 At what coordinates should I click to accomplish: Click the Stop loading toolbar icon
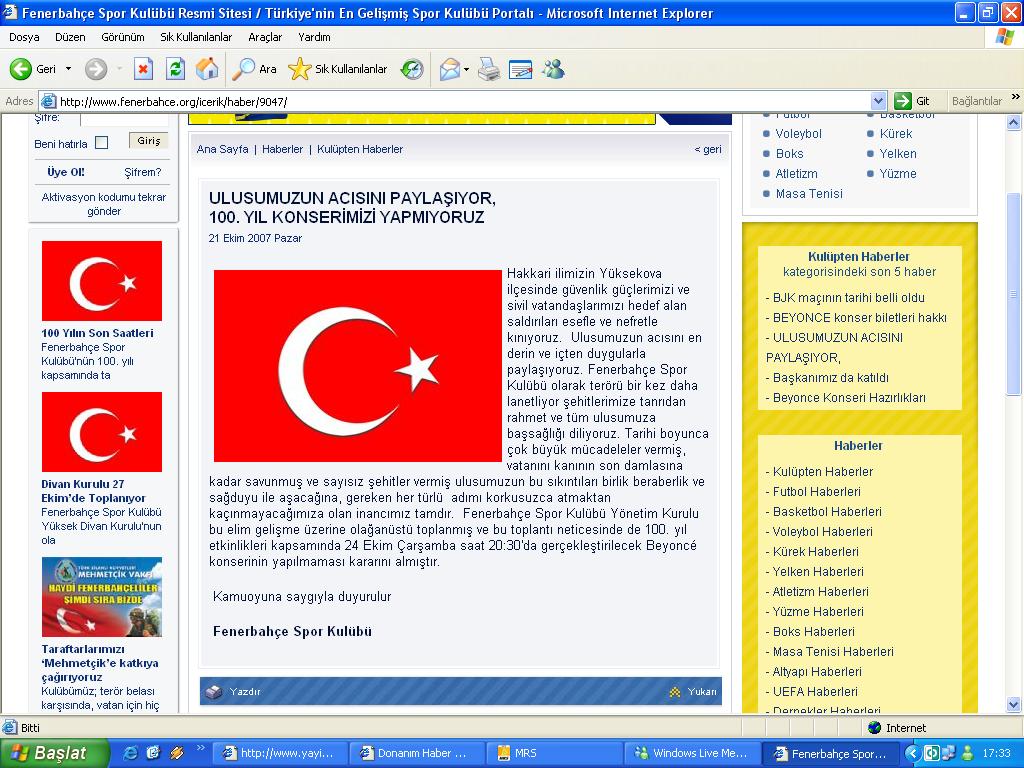point(143,69)
